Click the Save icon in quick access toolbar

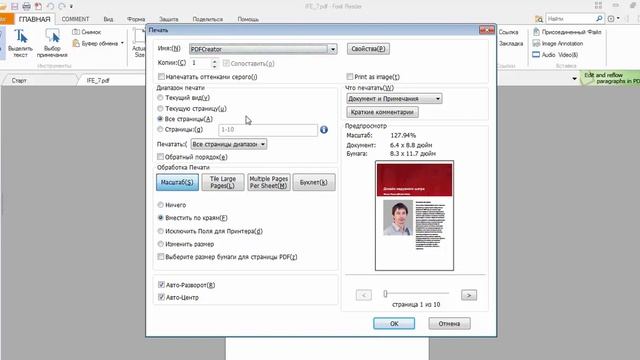pos(15,6)
